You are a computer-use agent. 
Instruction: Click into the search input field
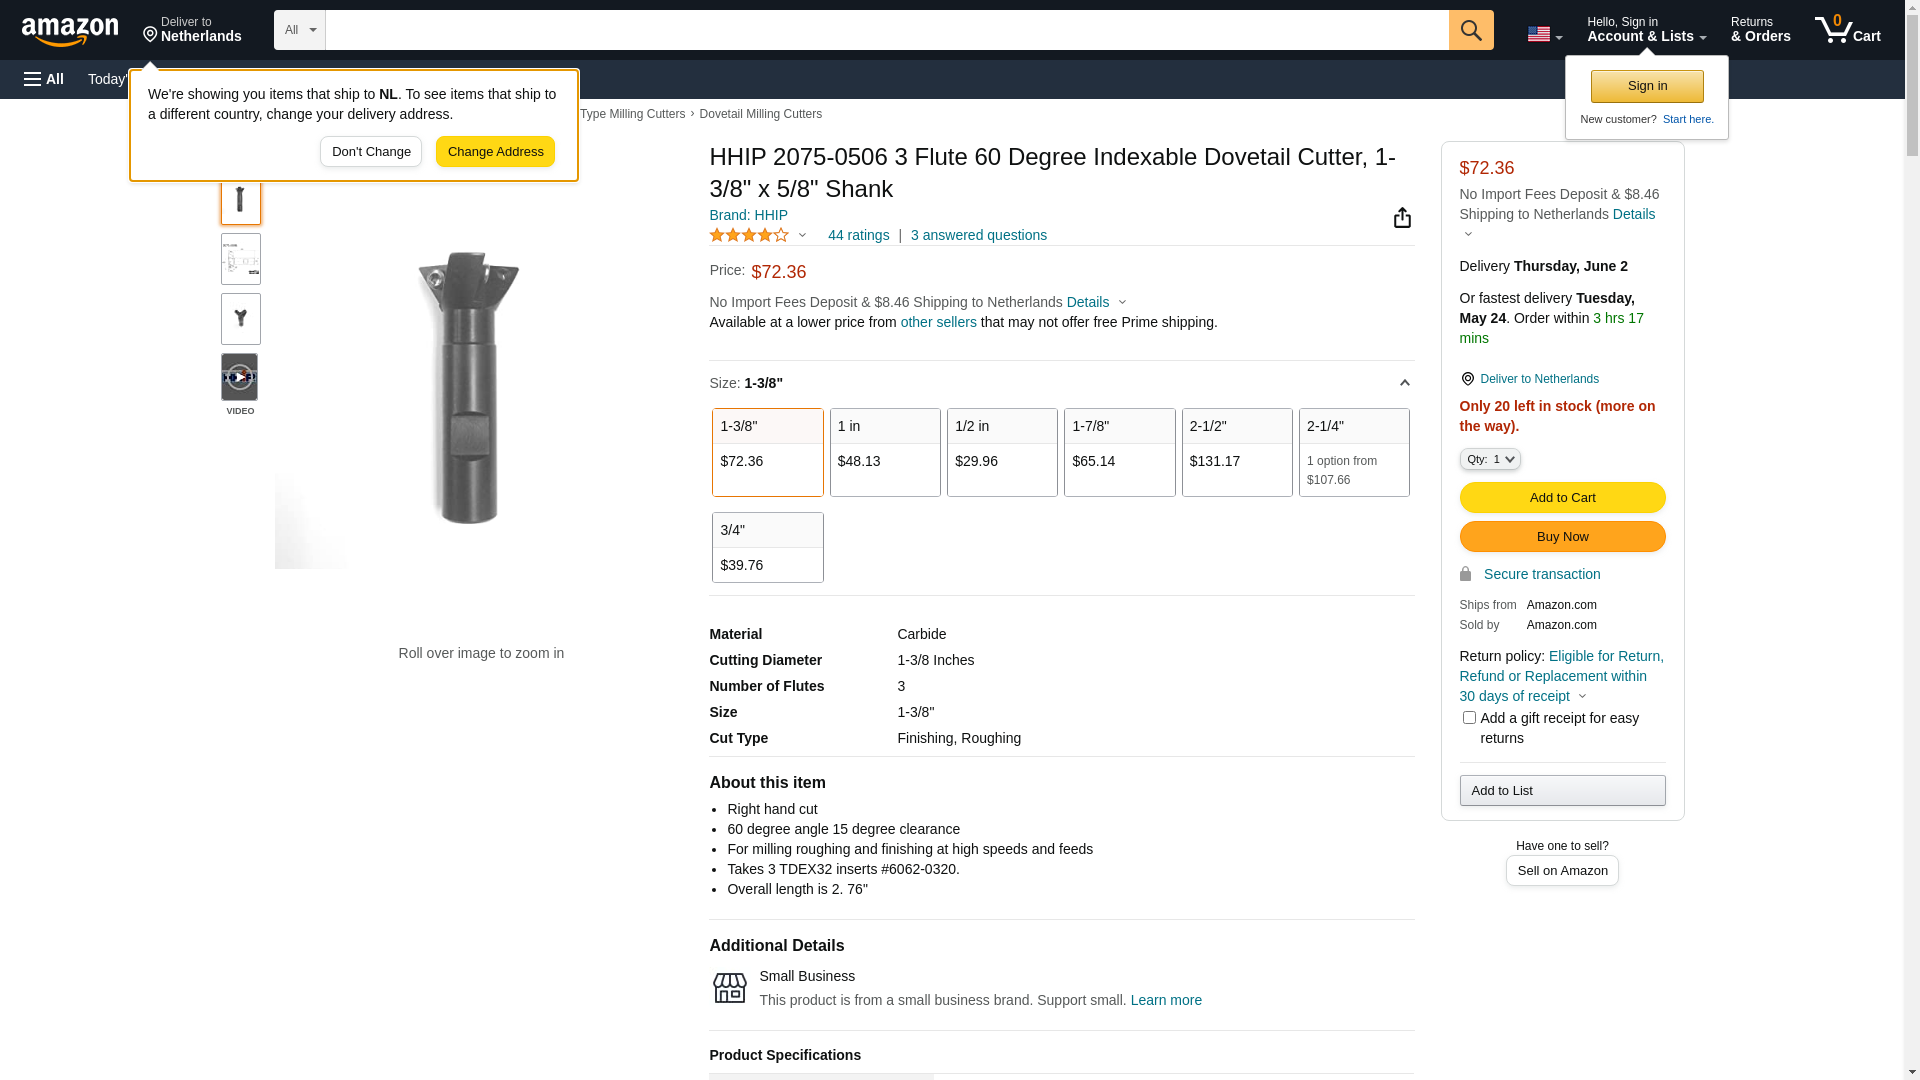point(886,30)
